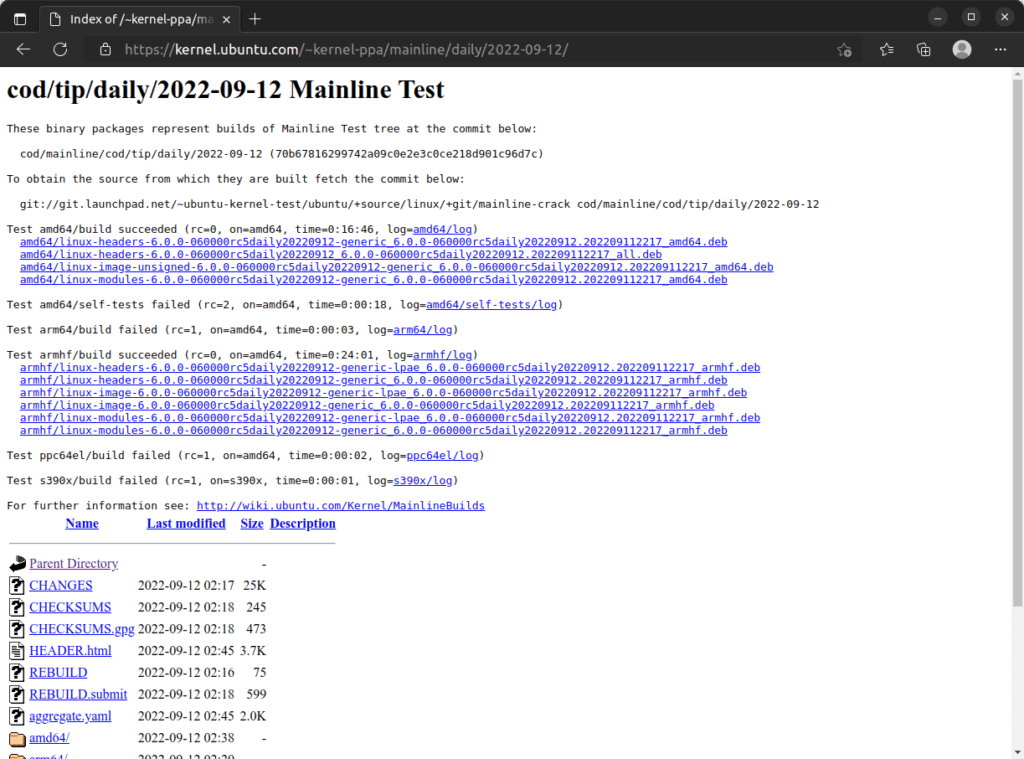Image resolution: width=1024 pixels, height=759 pixels.
Task: Open the REBUILD.submit file
Action: coord(78,694)
